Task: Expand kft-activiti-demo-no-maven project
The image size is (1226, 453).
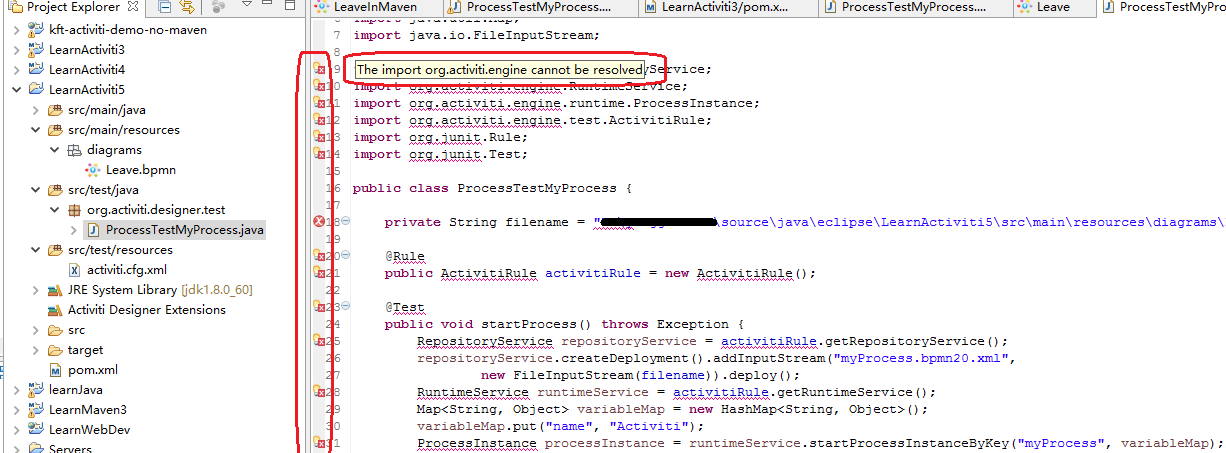Action: (x=17, y=30)
